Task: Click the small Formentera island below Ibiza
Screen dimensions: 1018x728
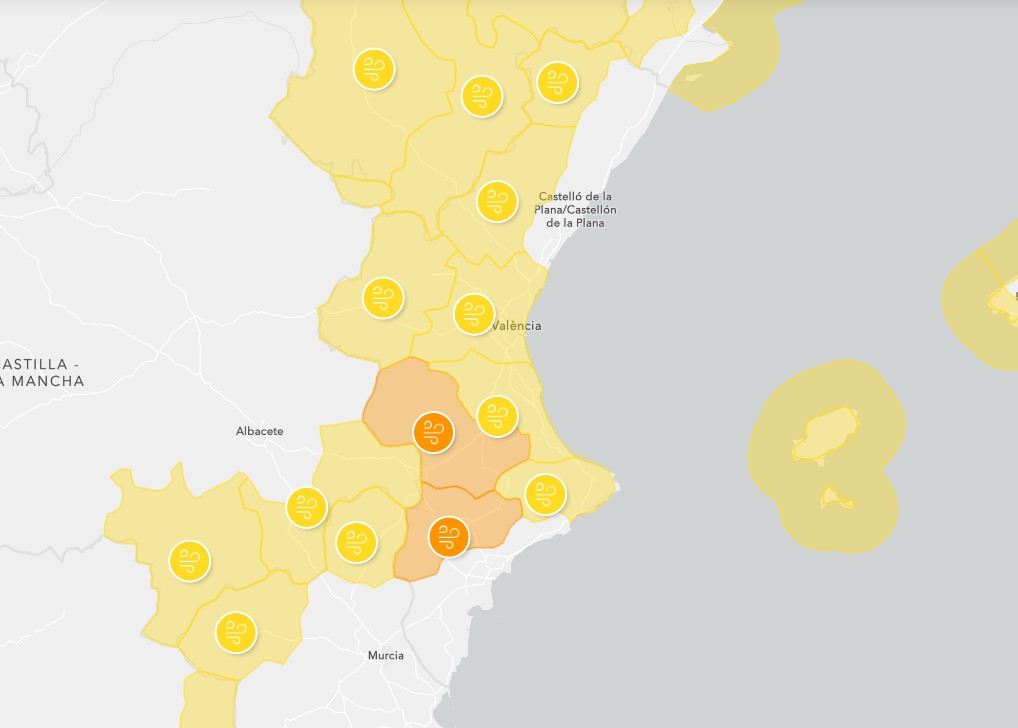Action: (x=833, y=497)
